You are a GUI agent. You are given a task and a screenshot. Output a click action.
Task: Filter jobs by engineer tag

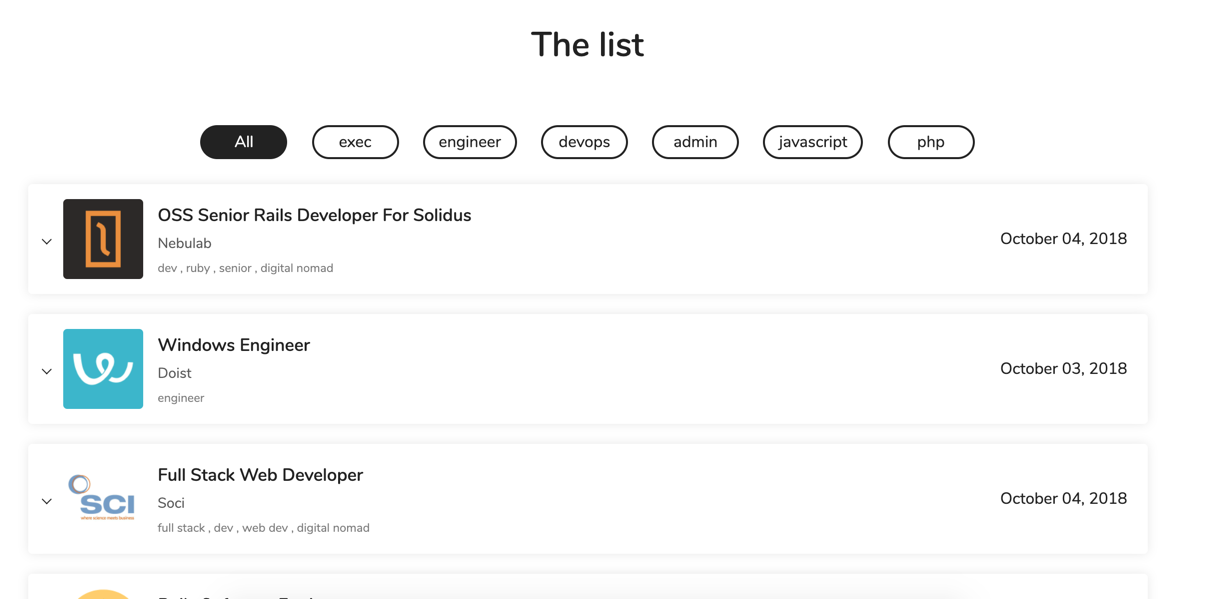(470, 142)
